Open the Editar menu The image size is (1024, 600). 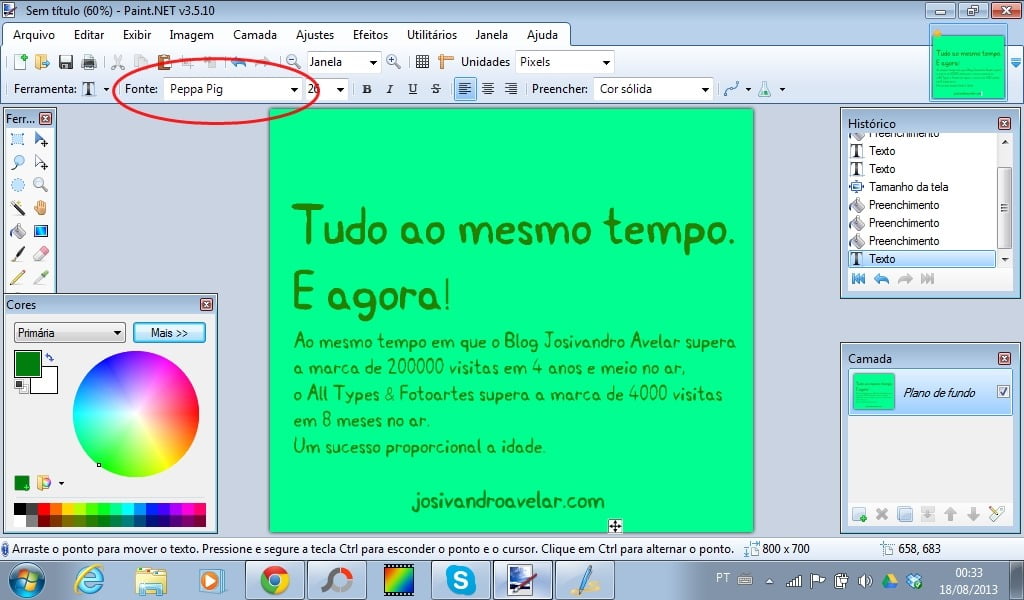pos(89,35)
